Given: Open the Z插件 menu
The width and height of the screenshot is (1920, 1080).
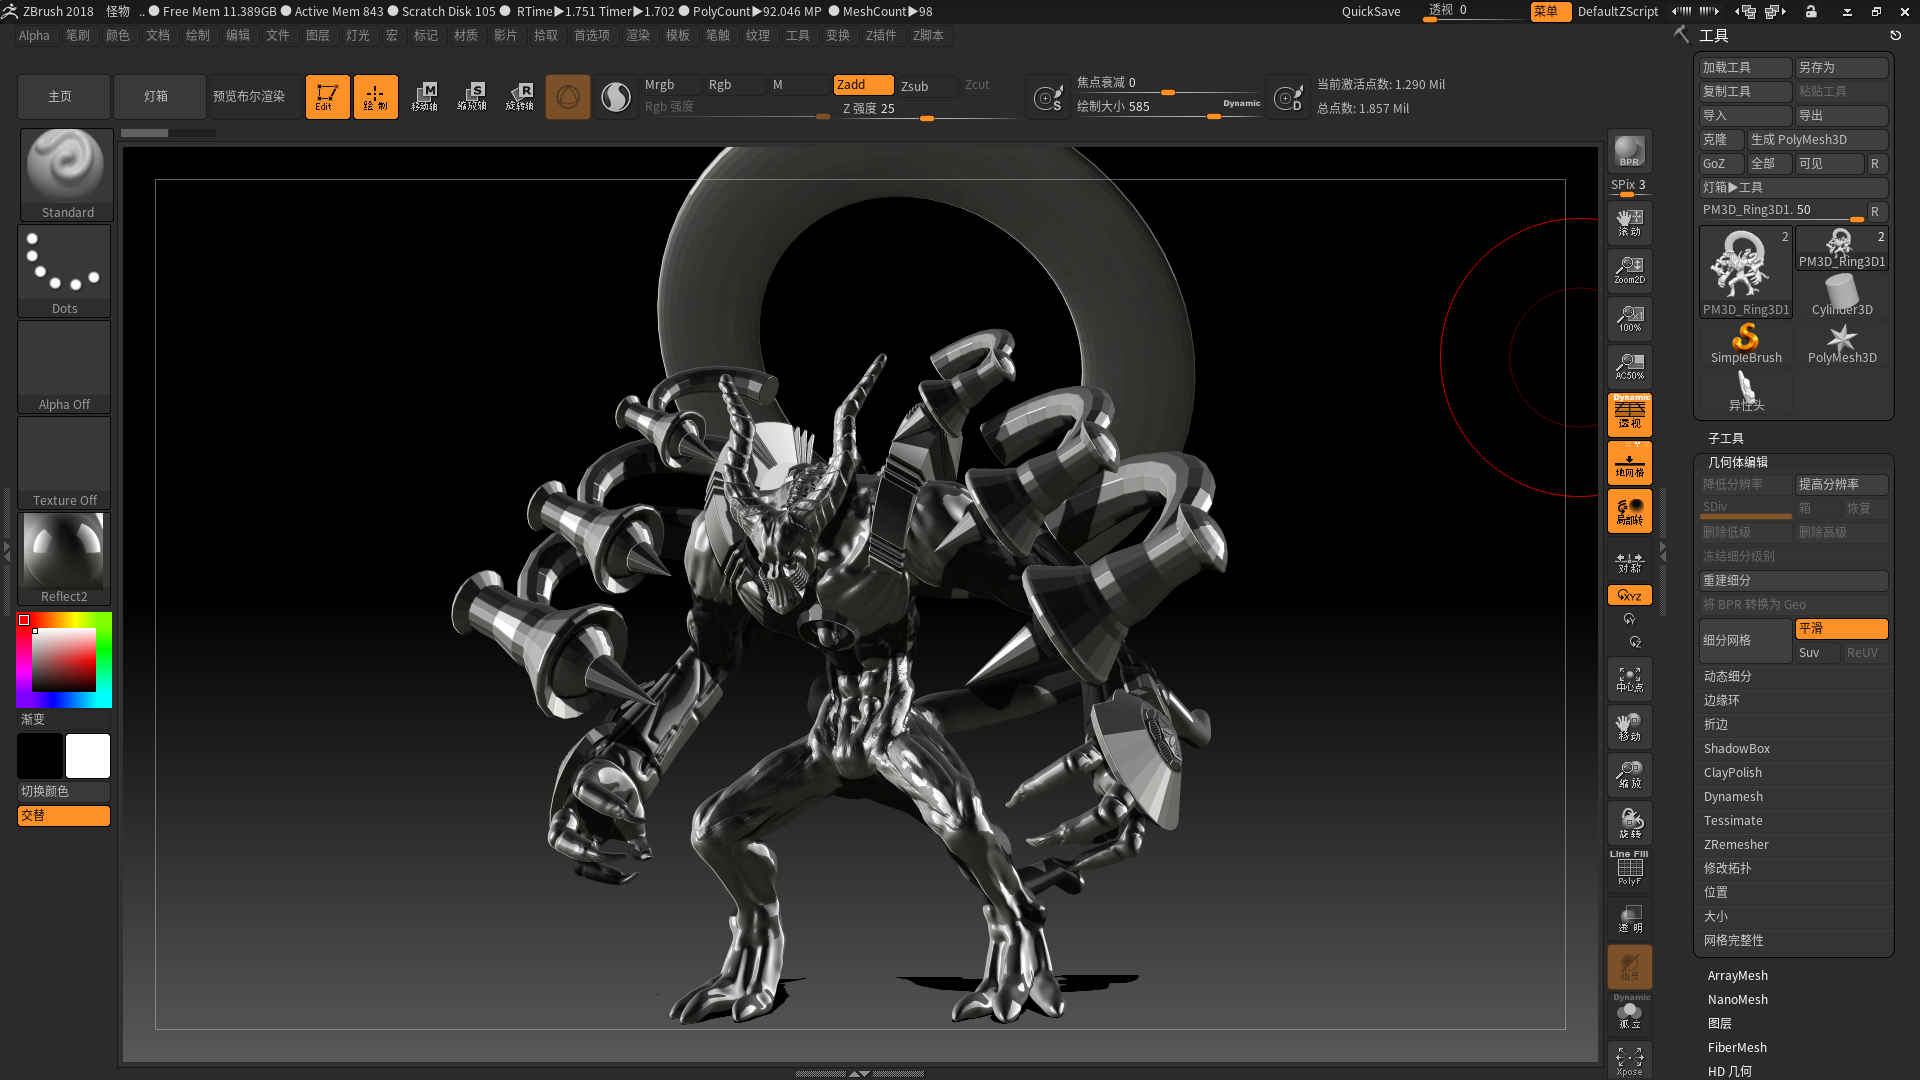Looking at the screenshot, I should (x=881, y=35).
